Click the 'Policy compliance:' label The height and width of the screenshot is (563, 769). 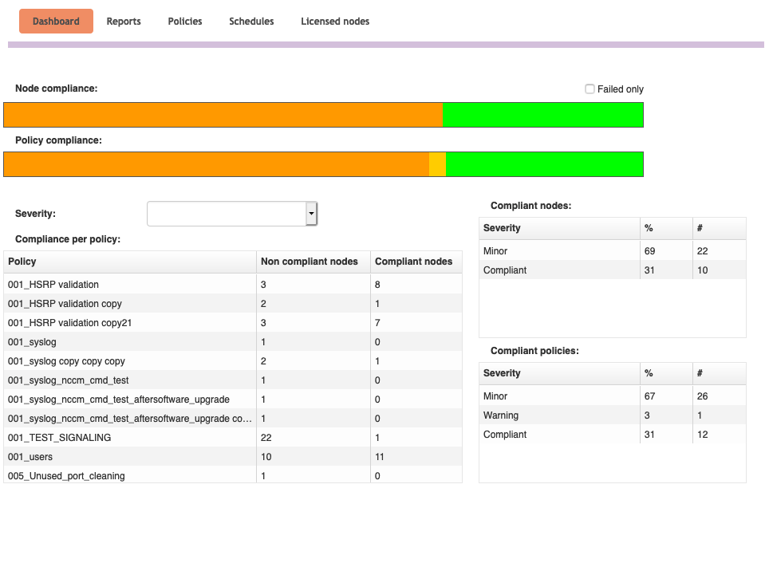[58, 140]
